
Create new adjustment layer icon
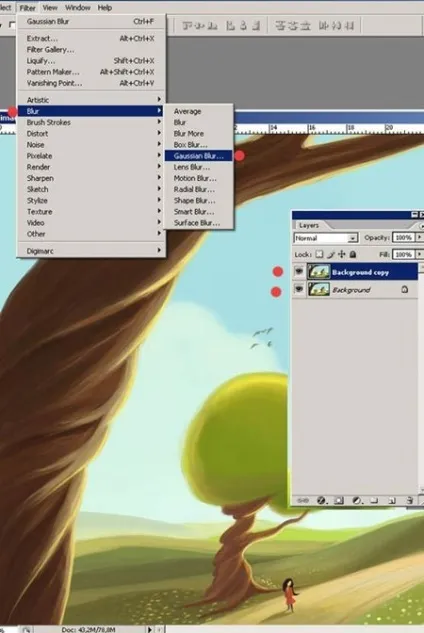click(357, 501)
